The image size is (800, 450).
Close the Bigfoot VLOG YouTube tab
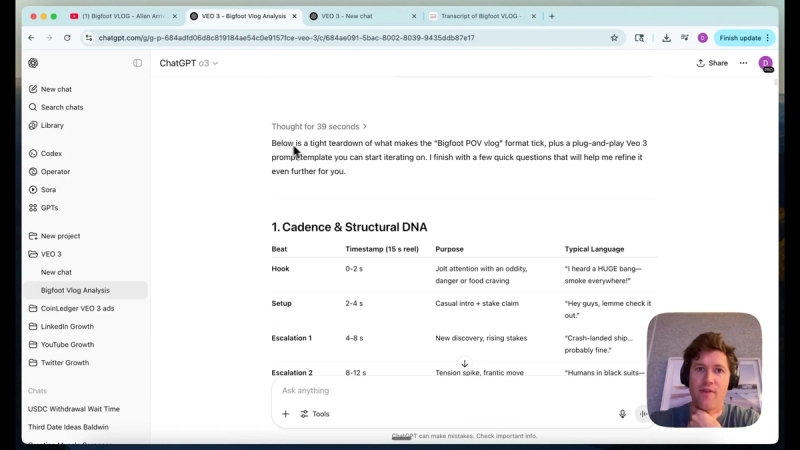[174, 16]
